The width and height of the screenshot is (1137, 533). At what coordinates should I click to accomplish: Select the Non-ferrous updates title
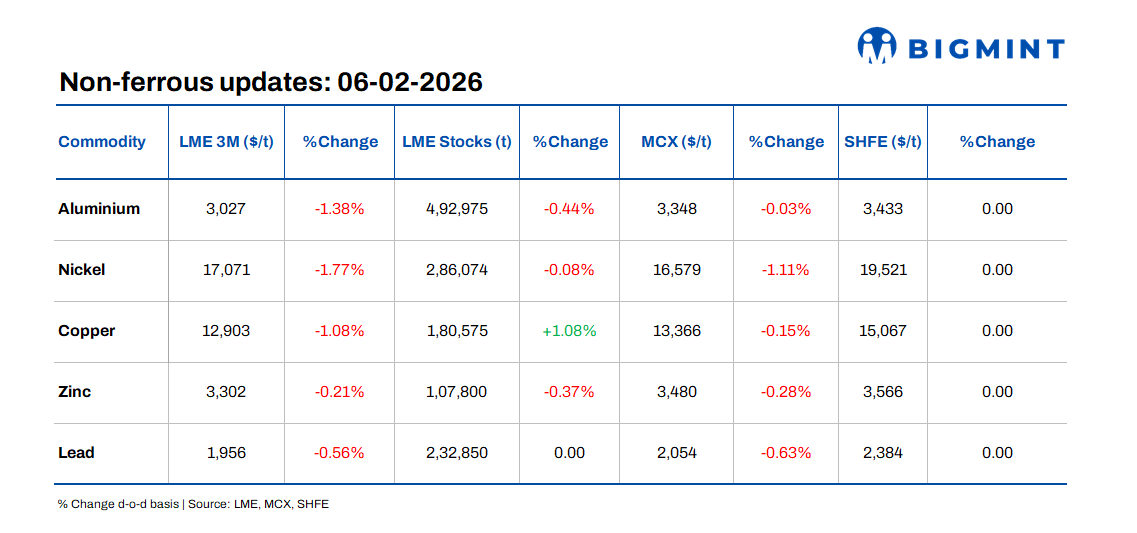point(271,82)
